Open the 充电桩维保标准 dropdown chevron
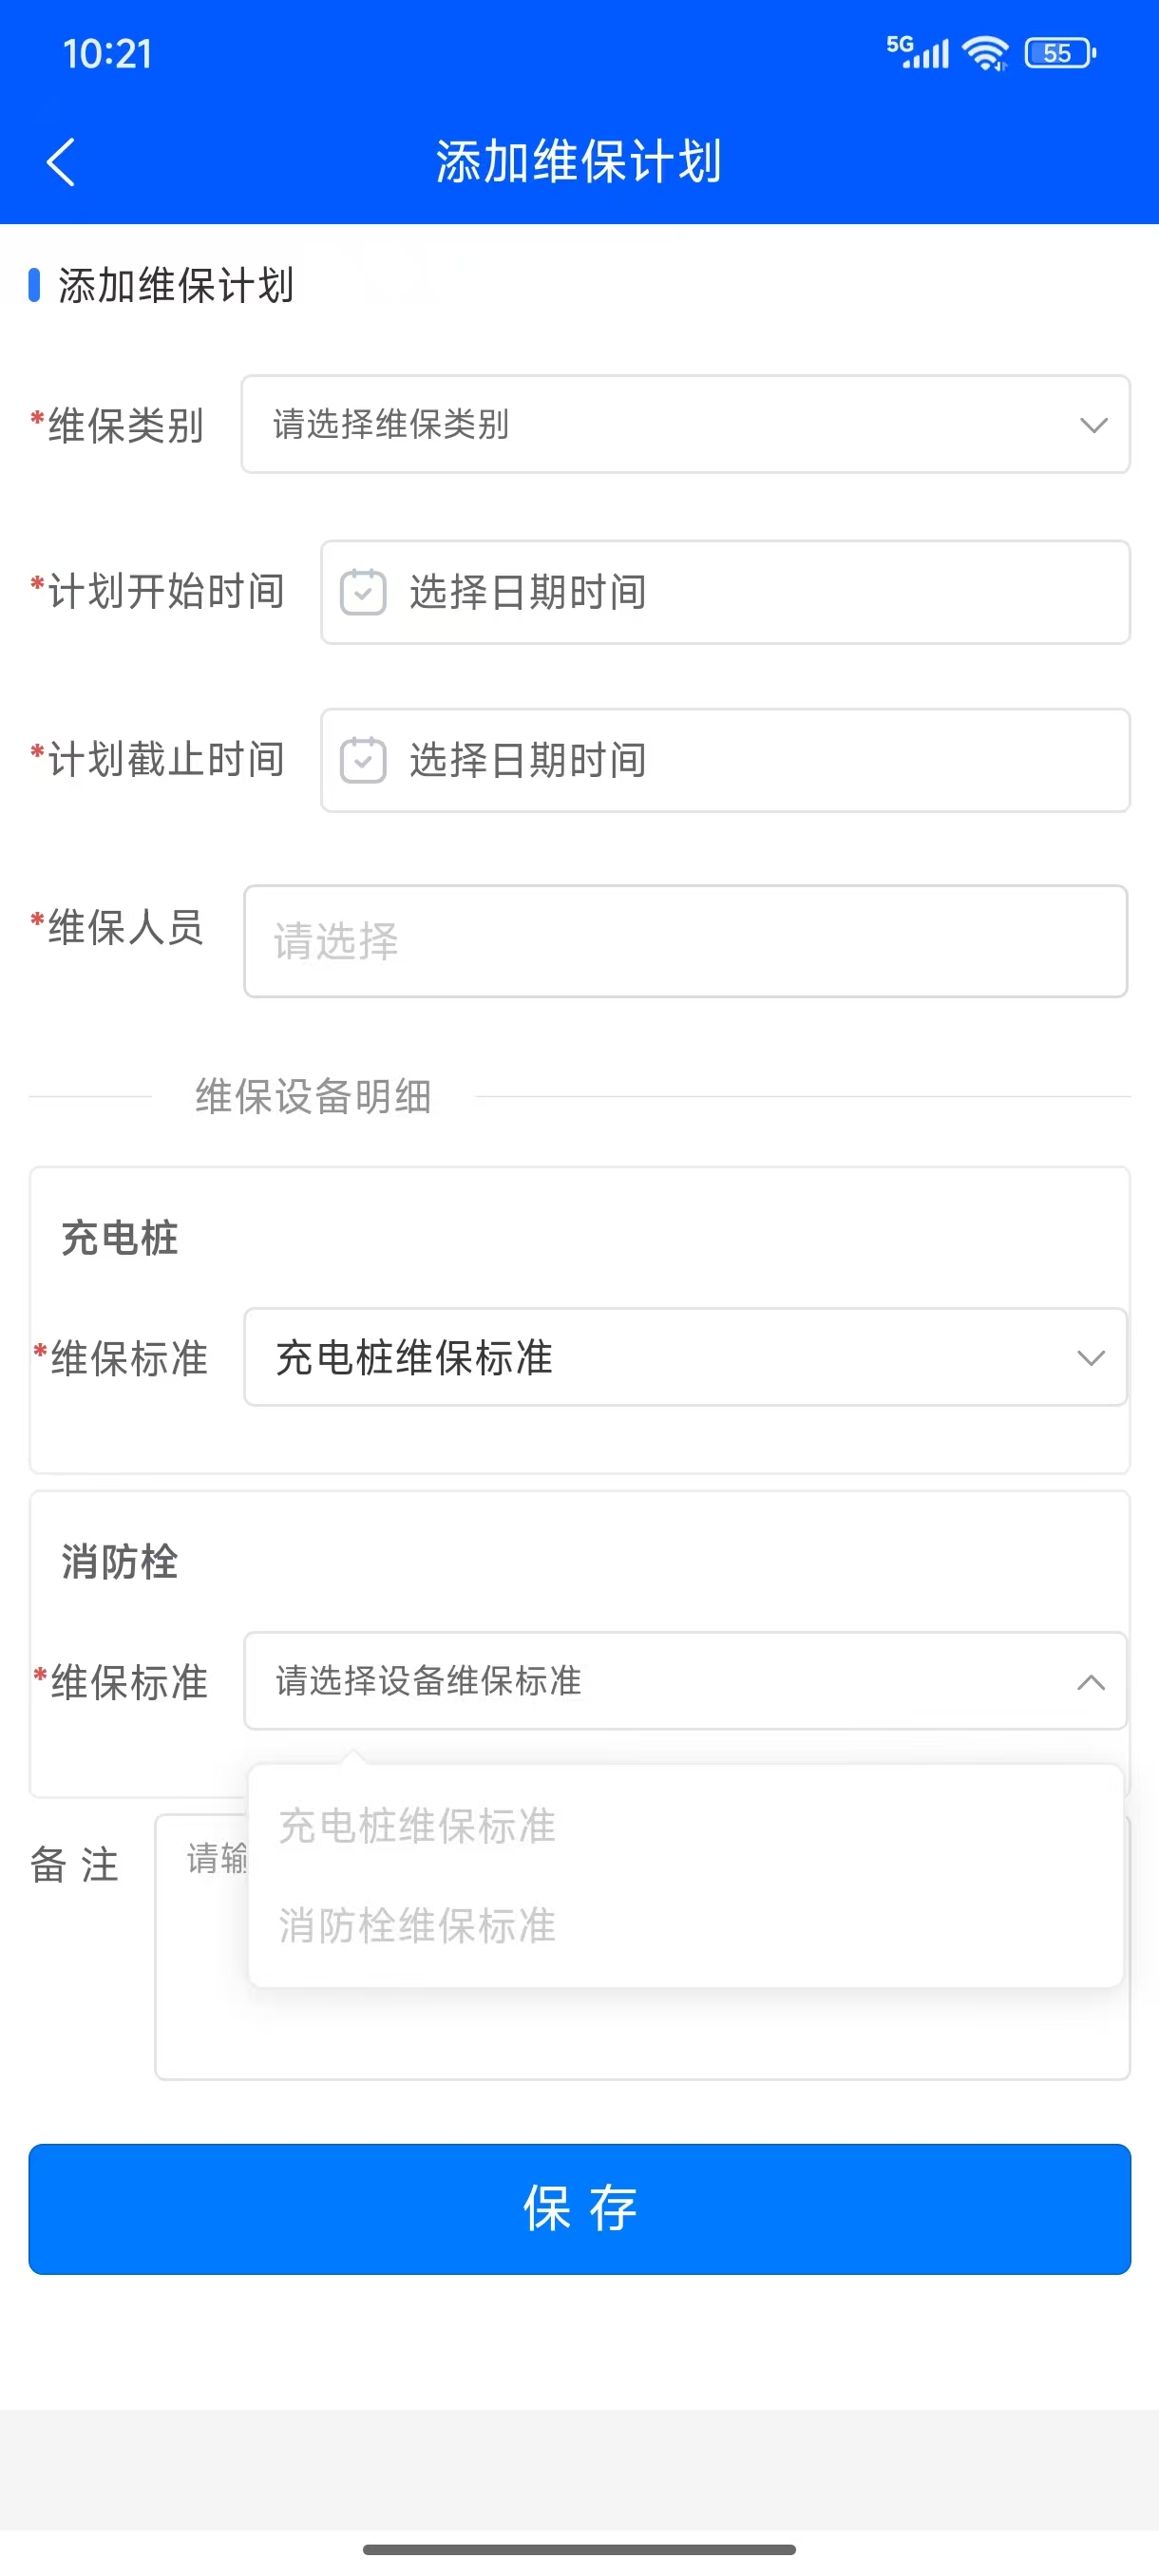This screenshot has height=2576, width=1159. click(1091, 1357)
